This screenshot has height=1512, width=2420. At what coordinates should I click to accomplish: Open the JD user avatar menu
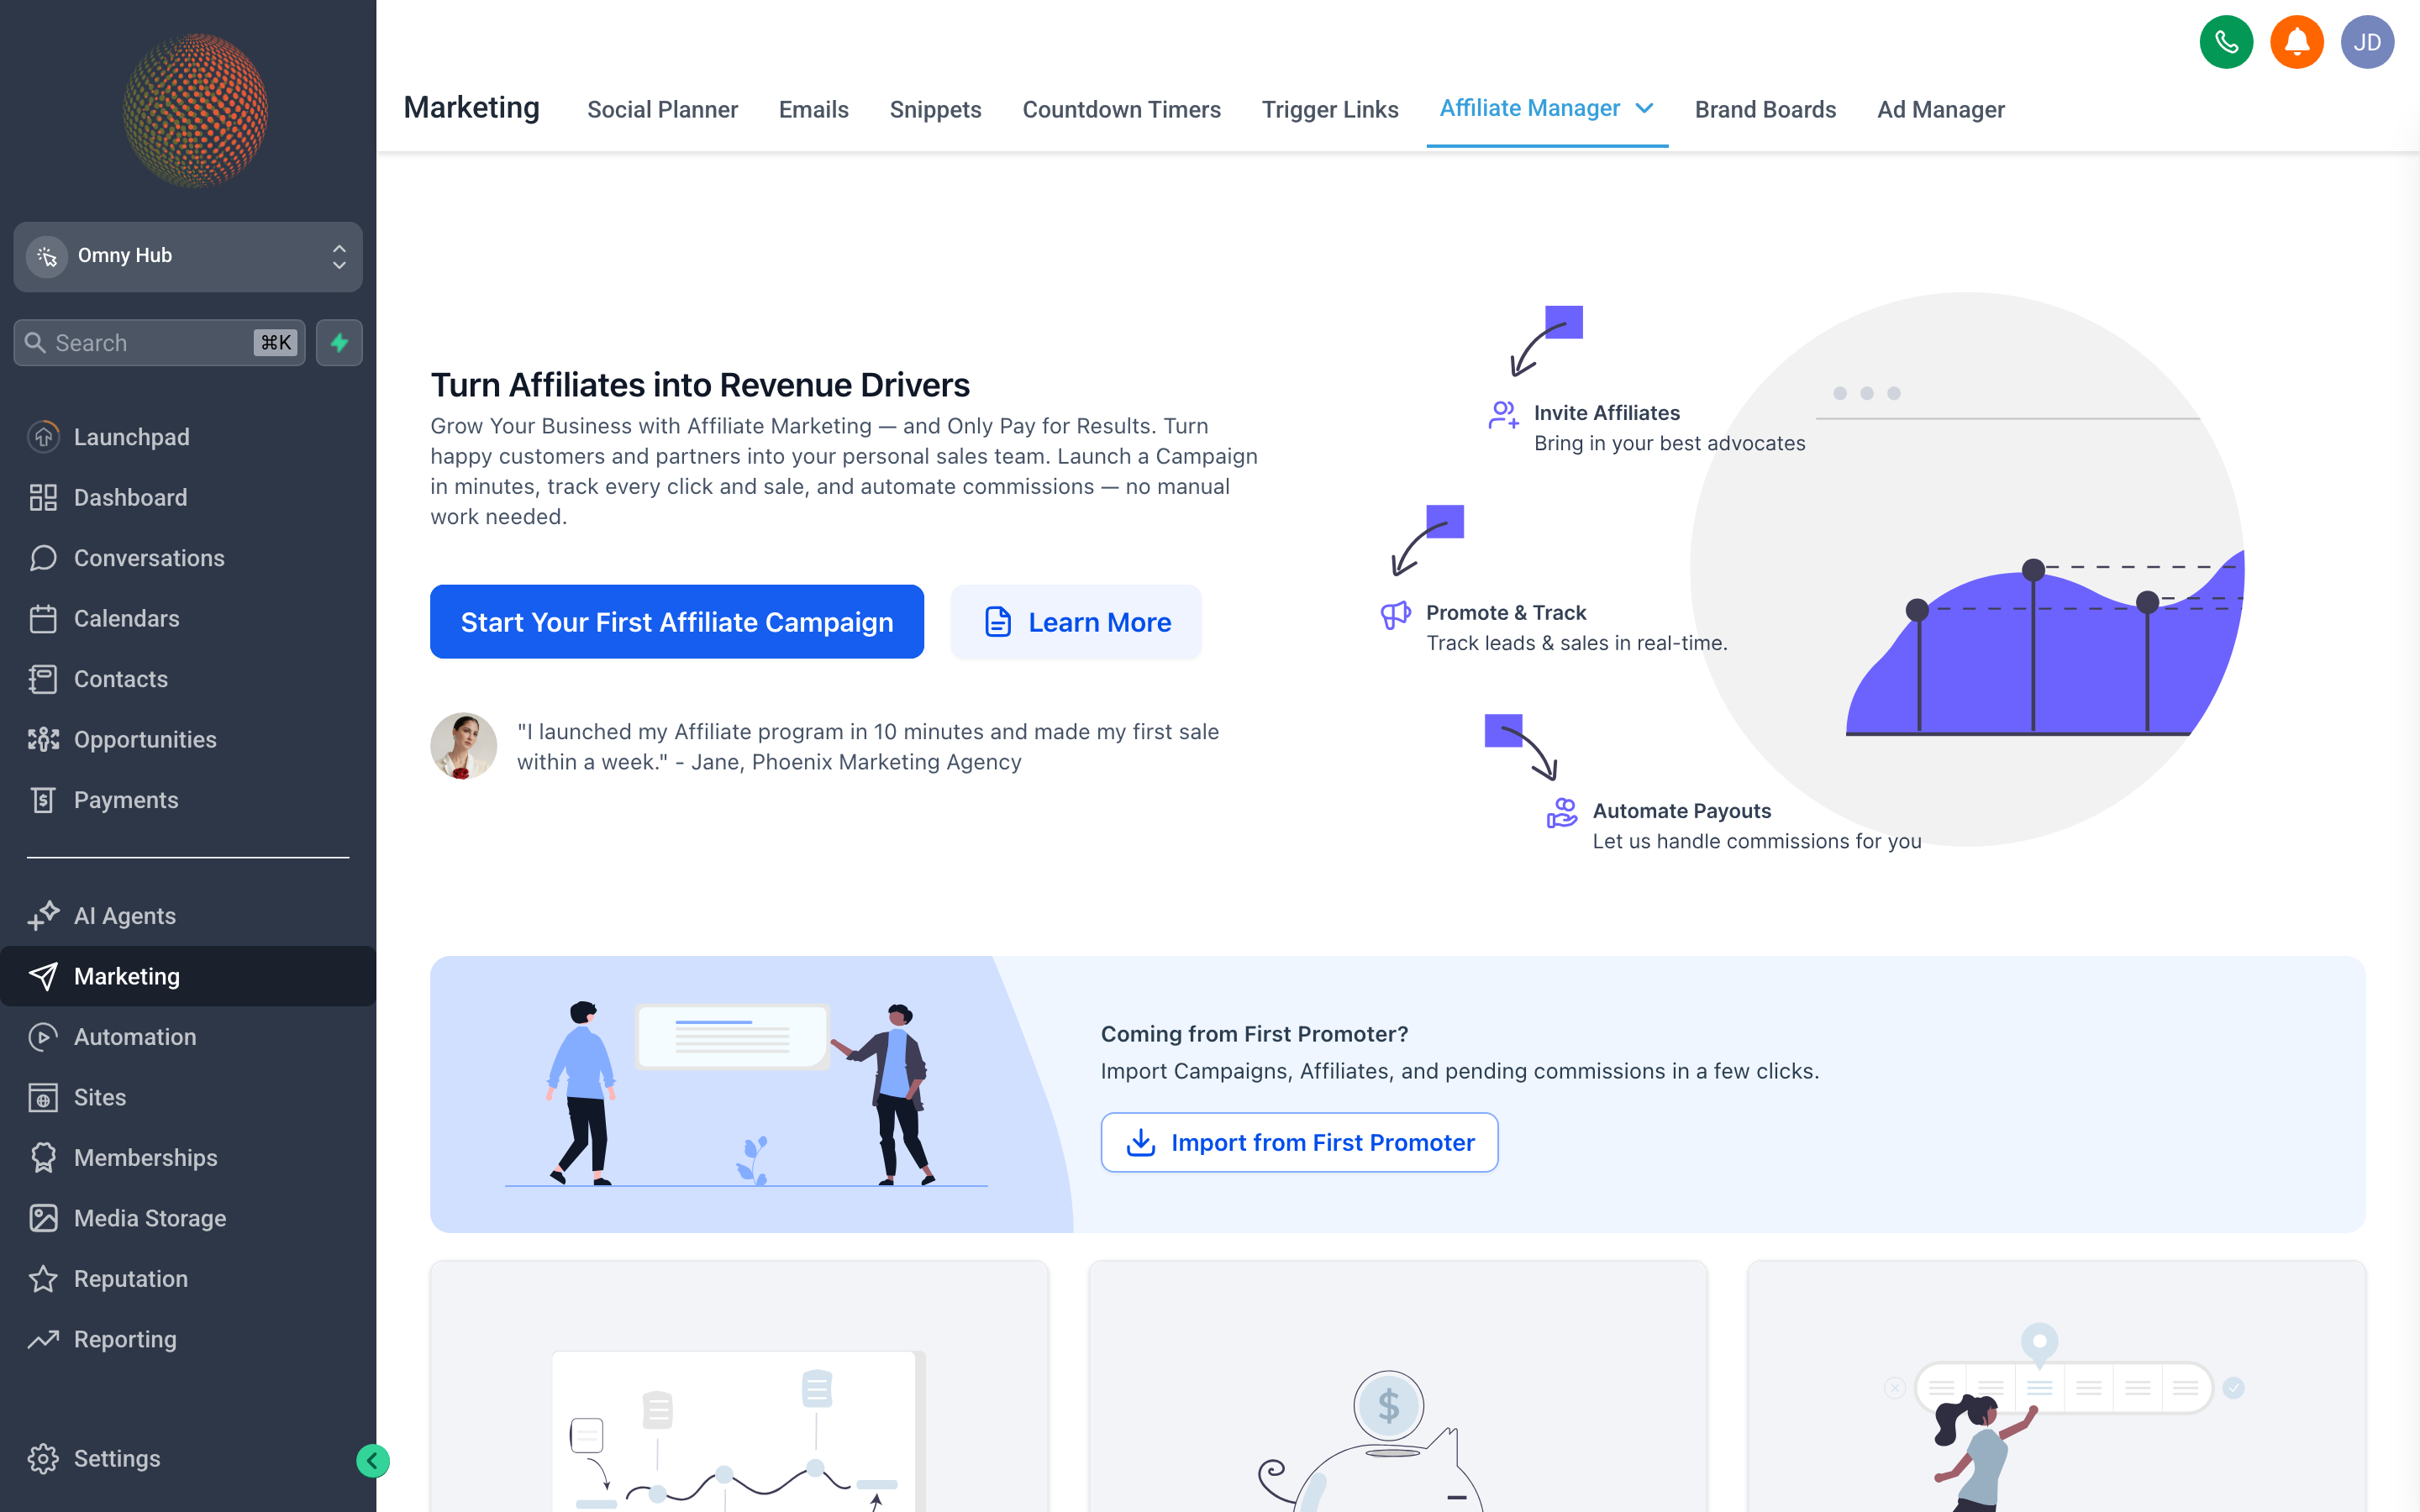tap(2367, 42)
